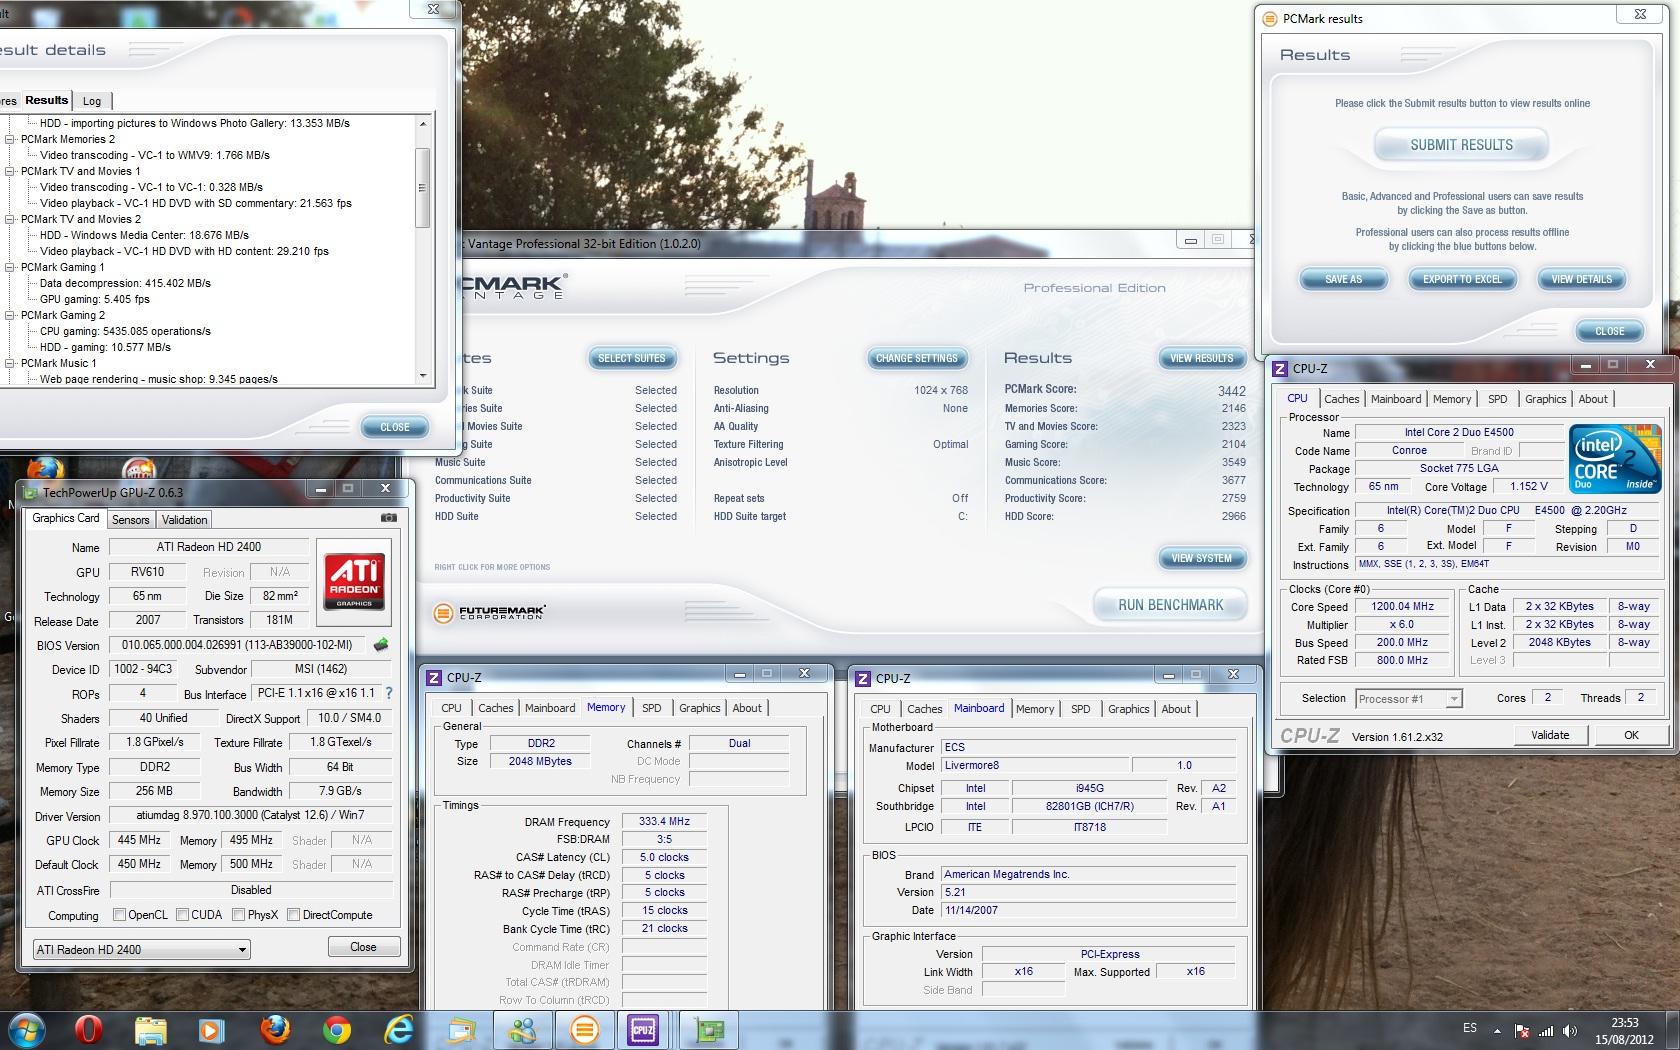The width and height of the screenshot is (1680, 1050).
Task: Open the ATI Radeon HD 2400 card dropdown
Action: [141, 949]
